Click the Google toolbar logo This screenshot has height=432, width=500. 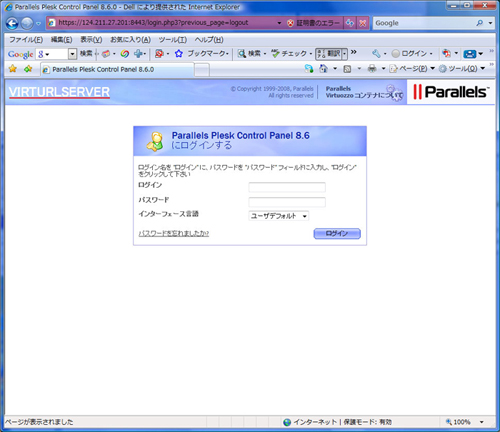pyautogui.click(x=20, y=54)
